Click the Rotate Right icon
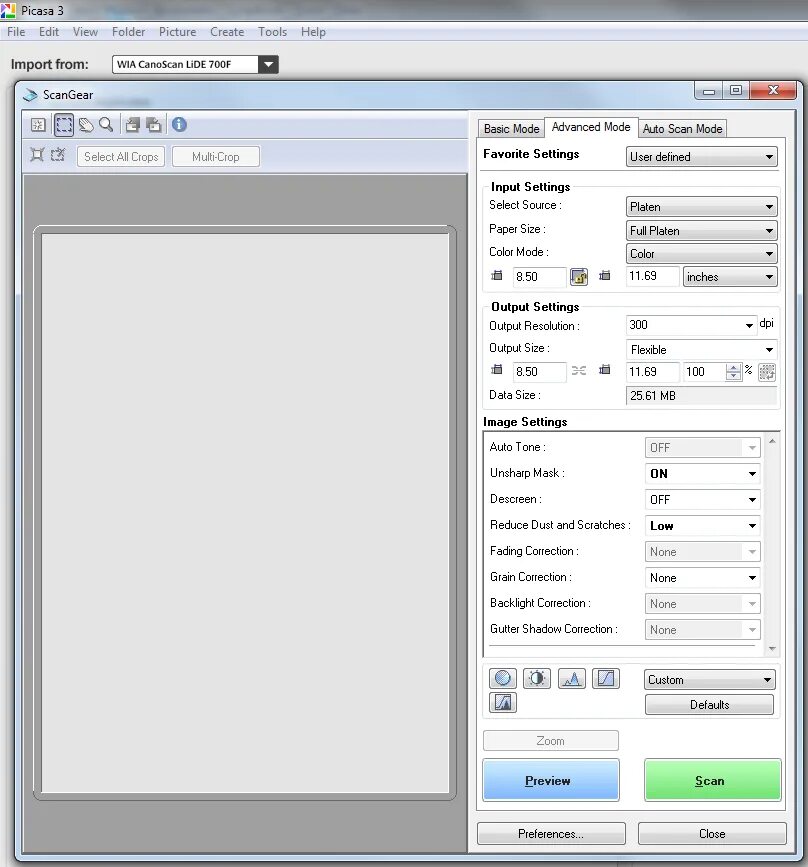Viewport: 808px width, 867px height. coord(154,125)
